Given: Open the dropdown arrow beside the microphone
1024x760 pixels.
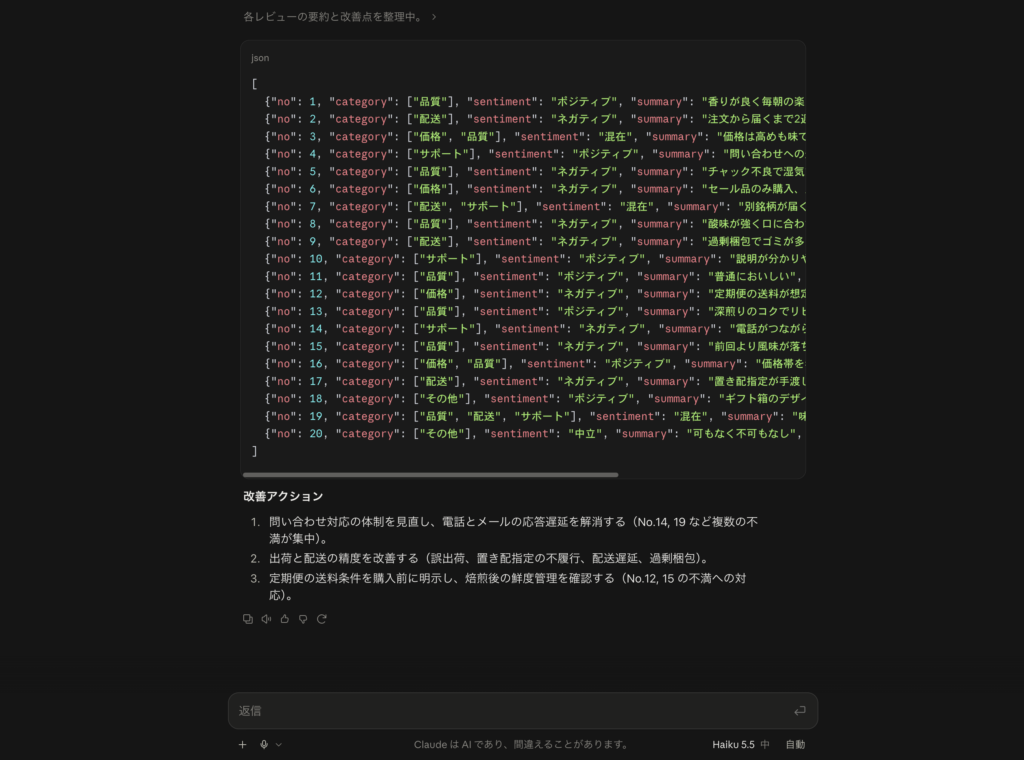Looking at the screenshot, I should [x=279, y=744].
